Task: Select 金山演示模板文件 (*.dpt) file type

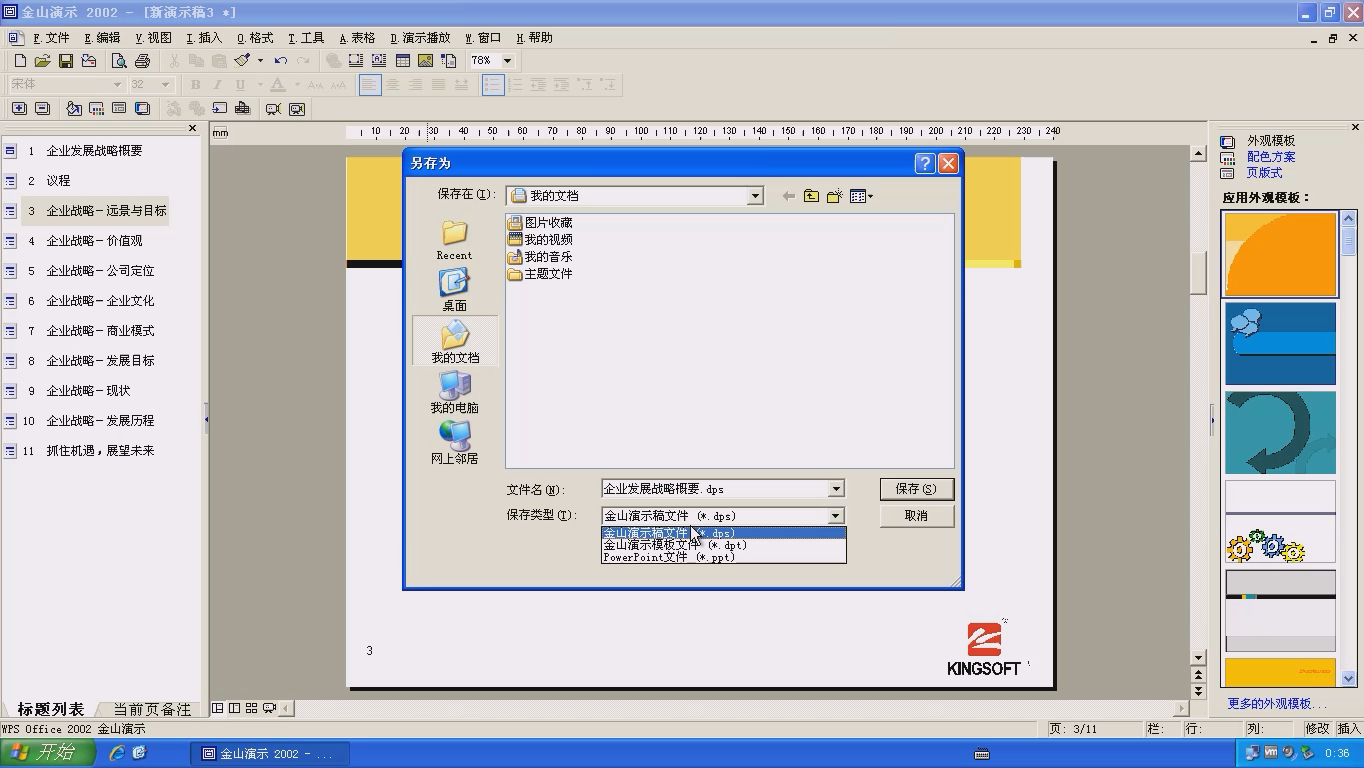Action: tap(724, 545)
